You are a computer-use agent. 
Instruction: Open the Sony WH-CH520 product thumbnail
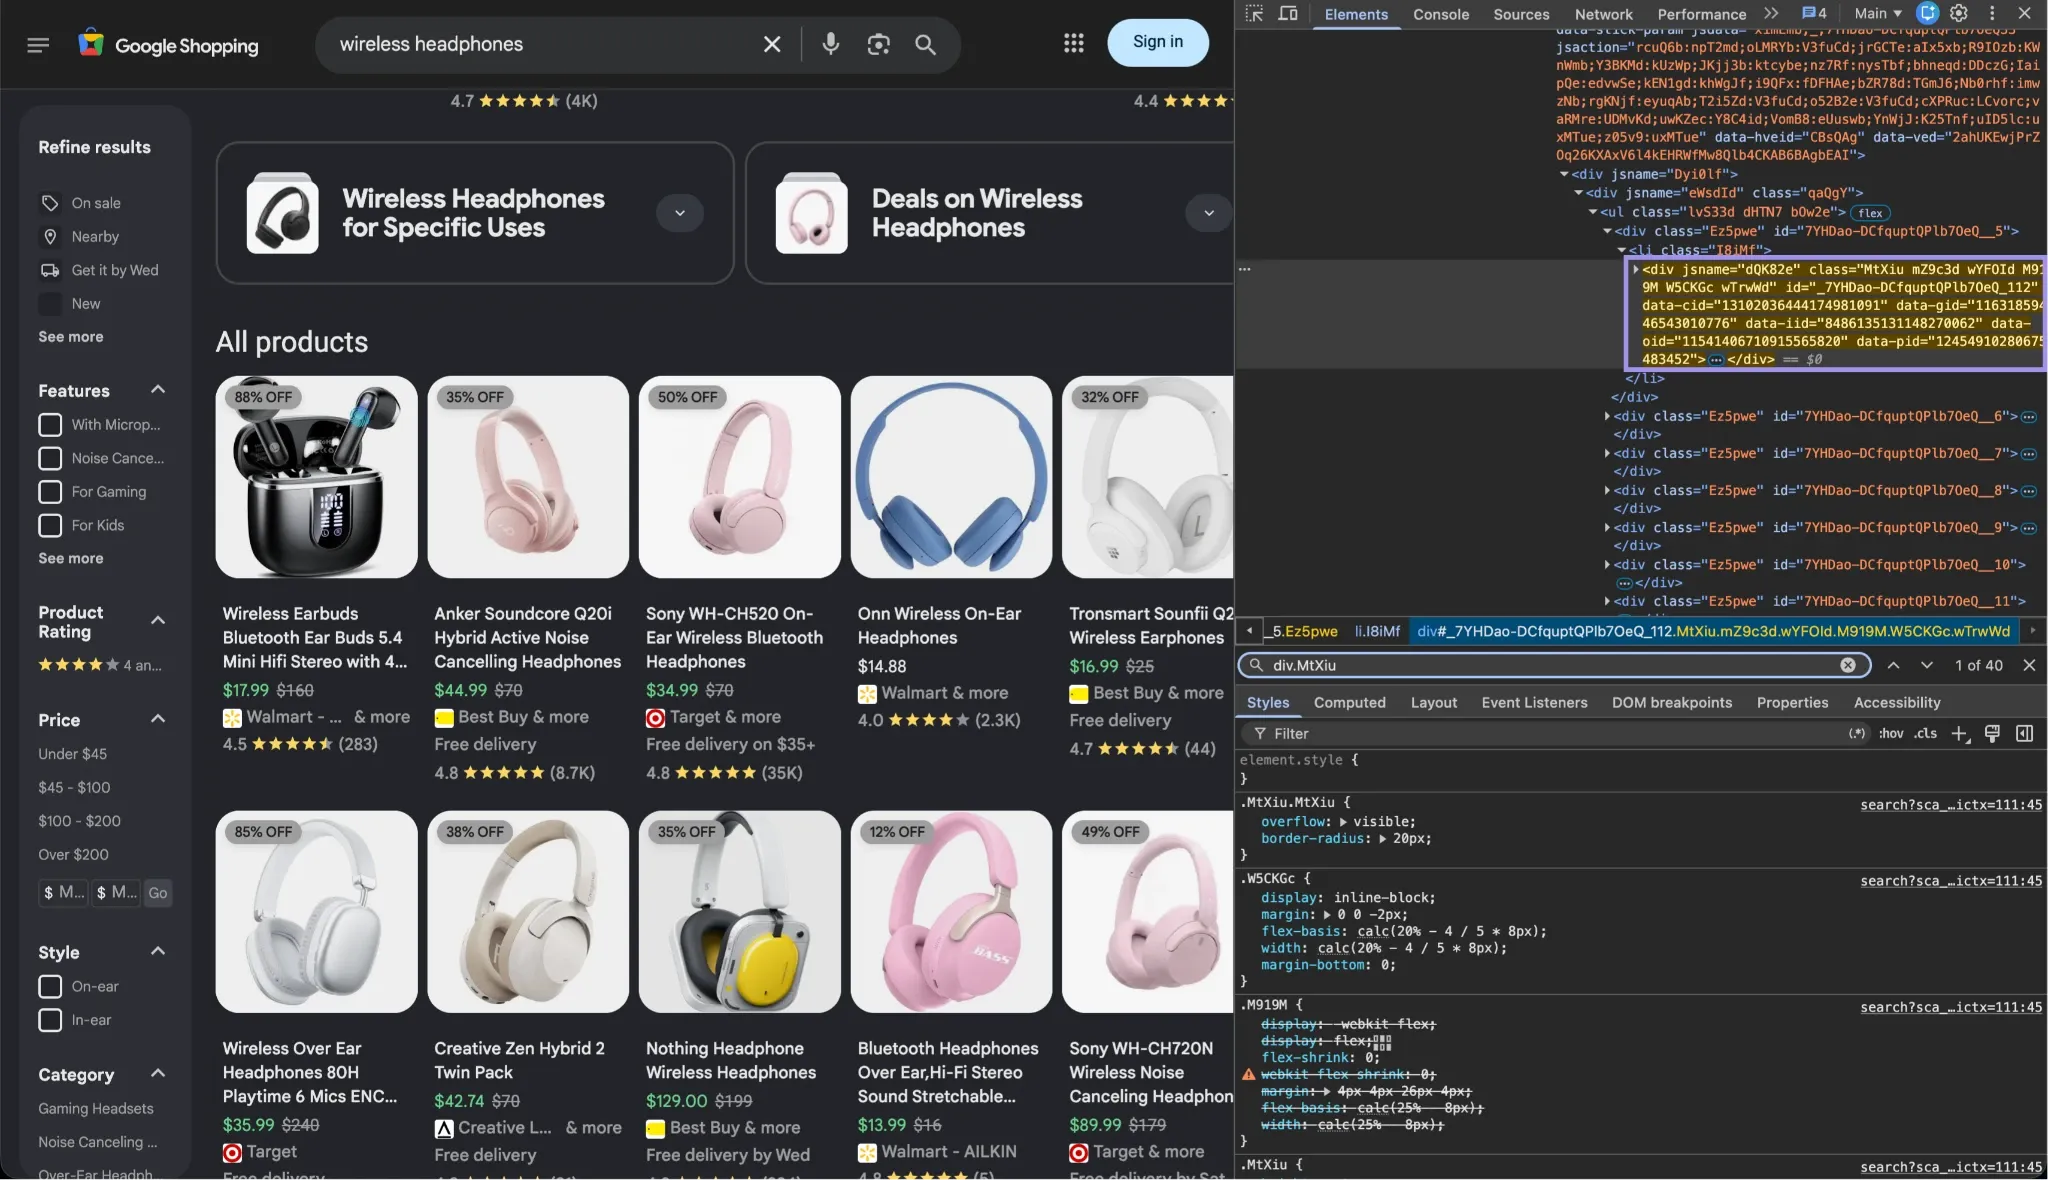(739, 477)
